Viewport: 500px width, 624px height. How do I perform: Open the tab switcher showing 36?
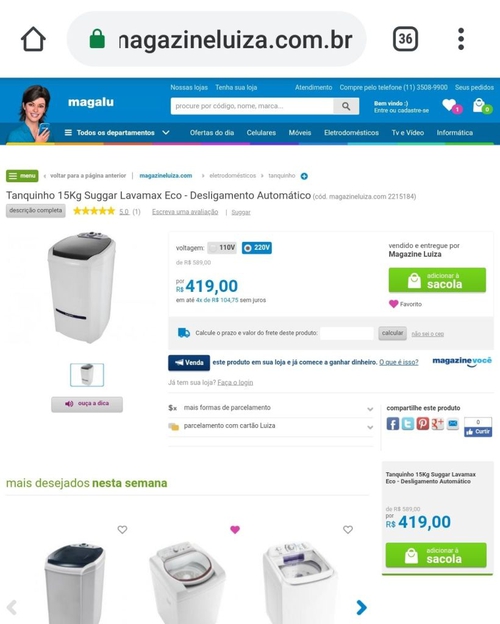[405, 39]
